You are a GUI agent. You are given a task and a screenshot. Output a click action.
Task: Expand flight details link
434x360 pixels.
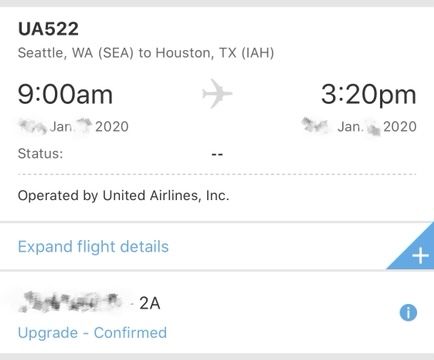point(93,247)
